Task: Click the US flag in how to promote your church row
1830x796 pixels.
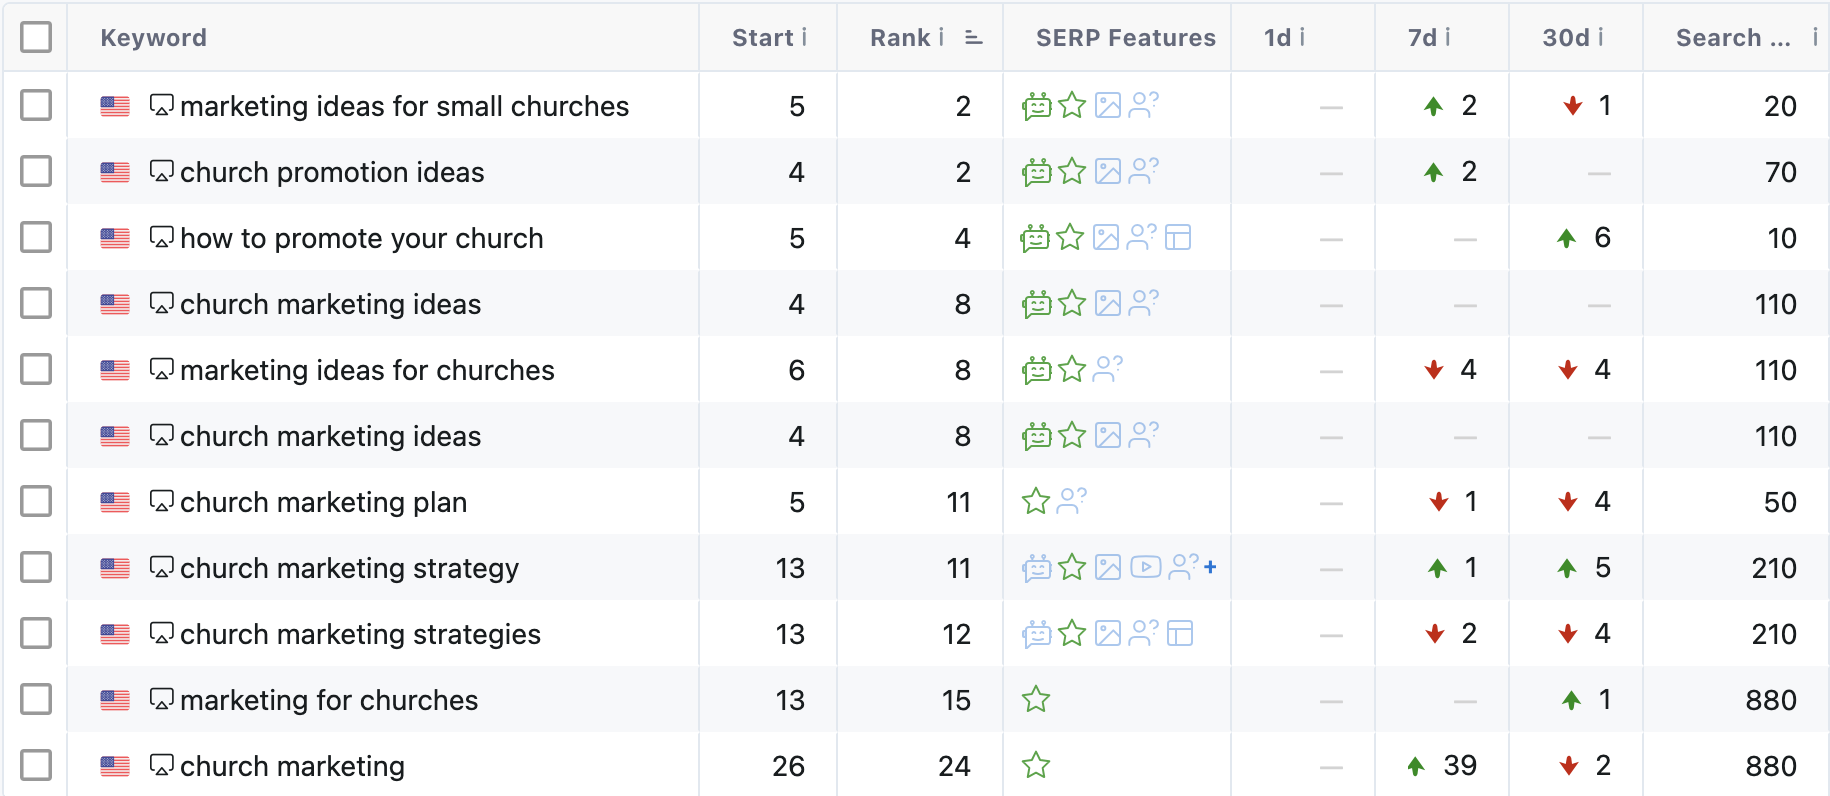Action: click(115, 238)
